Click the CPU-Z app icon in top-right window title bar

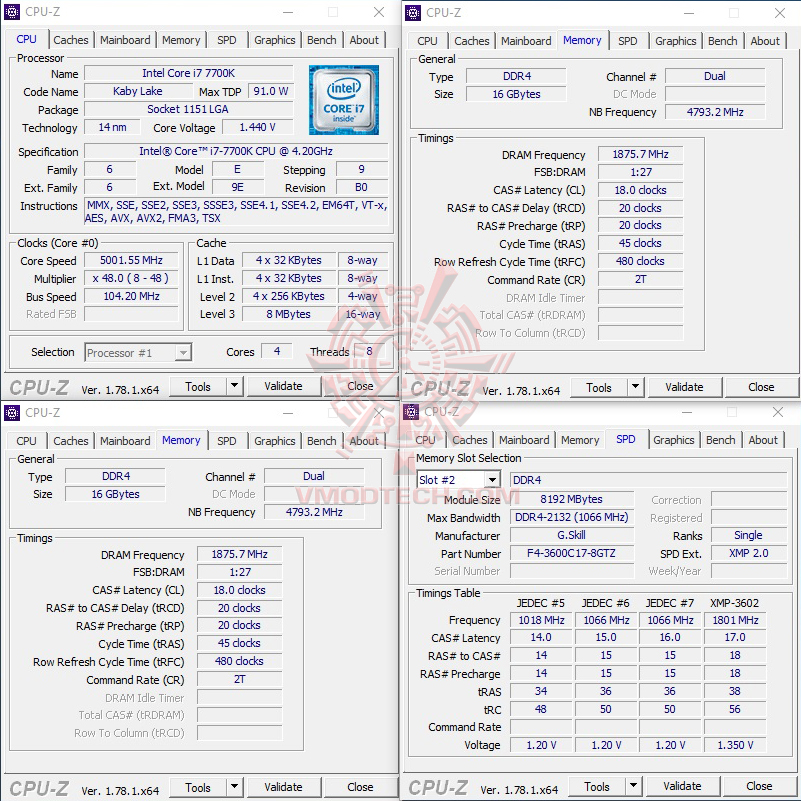pyautogui.click(x=413, y=13)
